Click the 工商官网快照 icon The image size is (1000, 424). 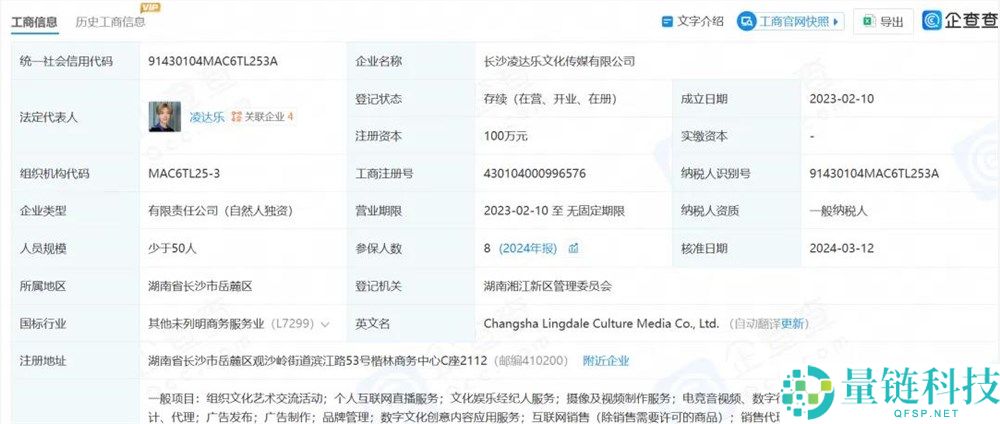click(746, 21)
